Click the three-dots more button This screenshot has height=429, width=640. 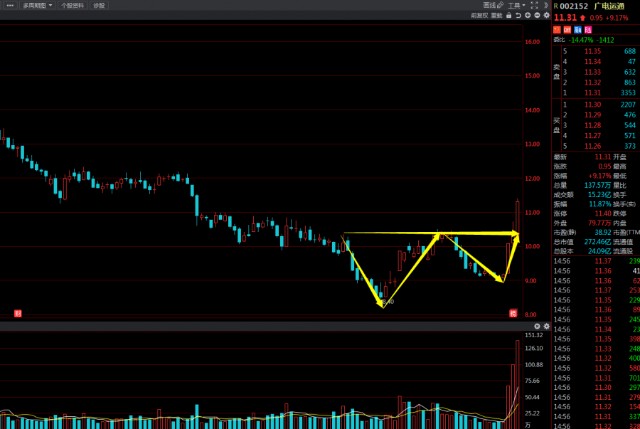tap(8, 5)
